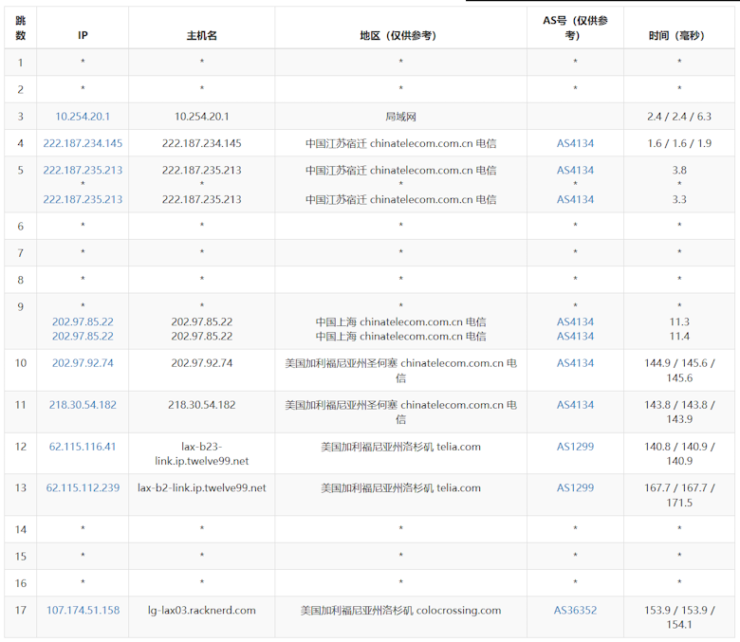The image size is (740, 642).
Task: Click the 主机名 column header
Action: coord(202,35)
